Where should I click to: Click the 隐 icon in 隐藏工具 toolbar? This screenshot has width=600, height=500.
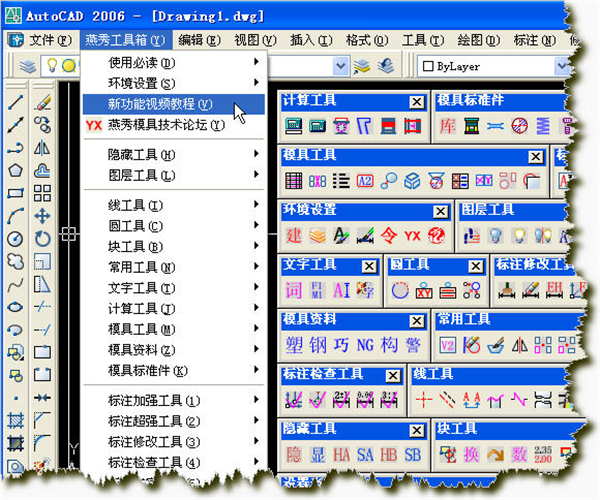click(293, 454)
